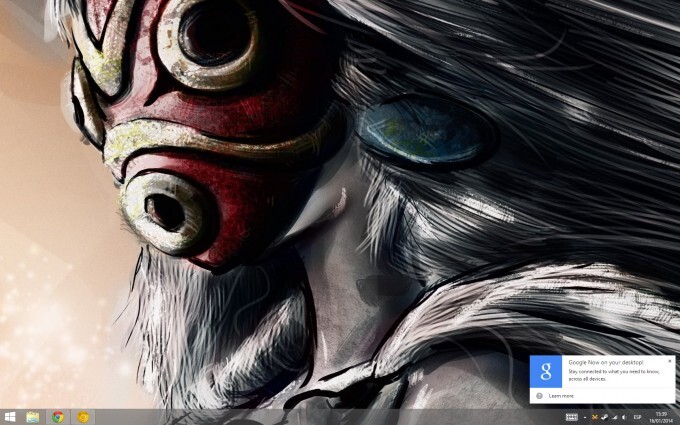The width and height of the screenshot is (680, 425).
Task: Click the volume speaker tray icon
Action: point(624,416)
